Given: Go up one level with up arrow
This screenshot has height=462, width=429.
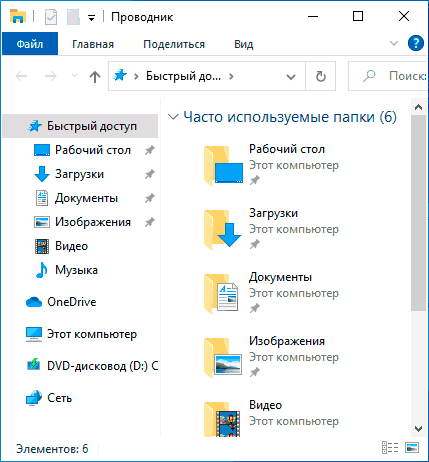Looking at the screenshot, I should pyautogui.click(x=95, y=76).
